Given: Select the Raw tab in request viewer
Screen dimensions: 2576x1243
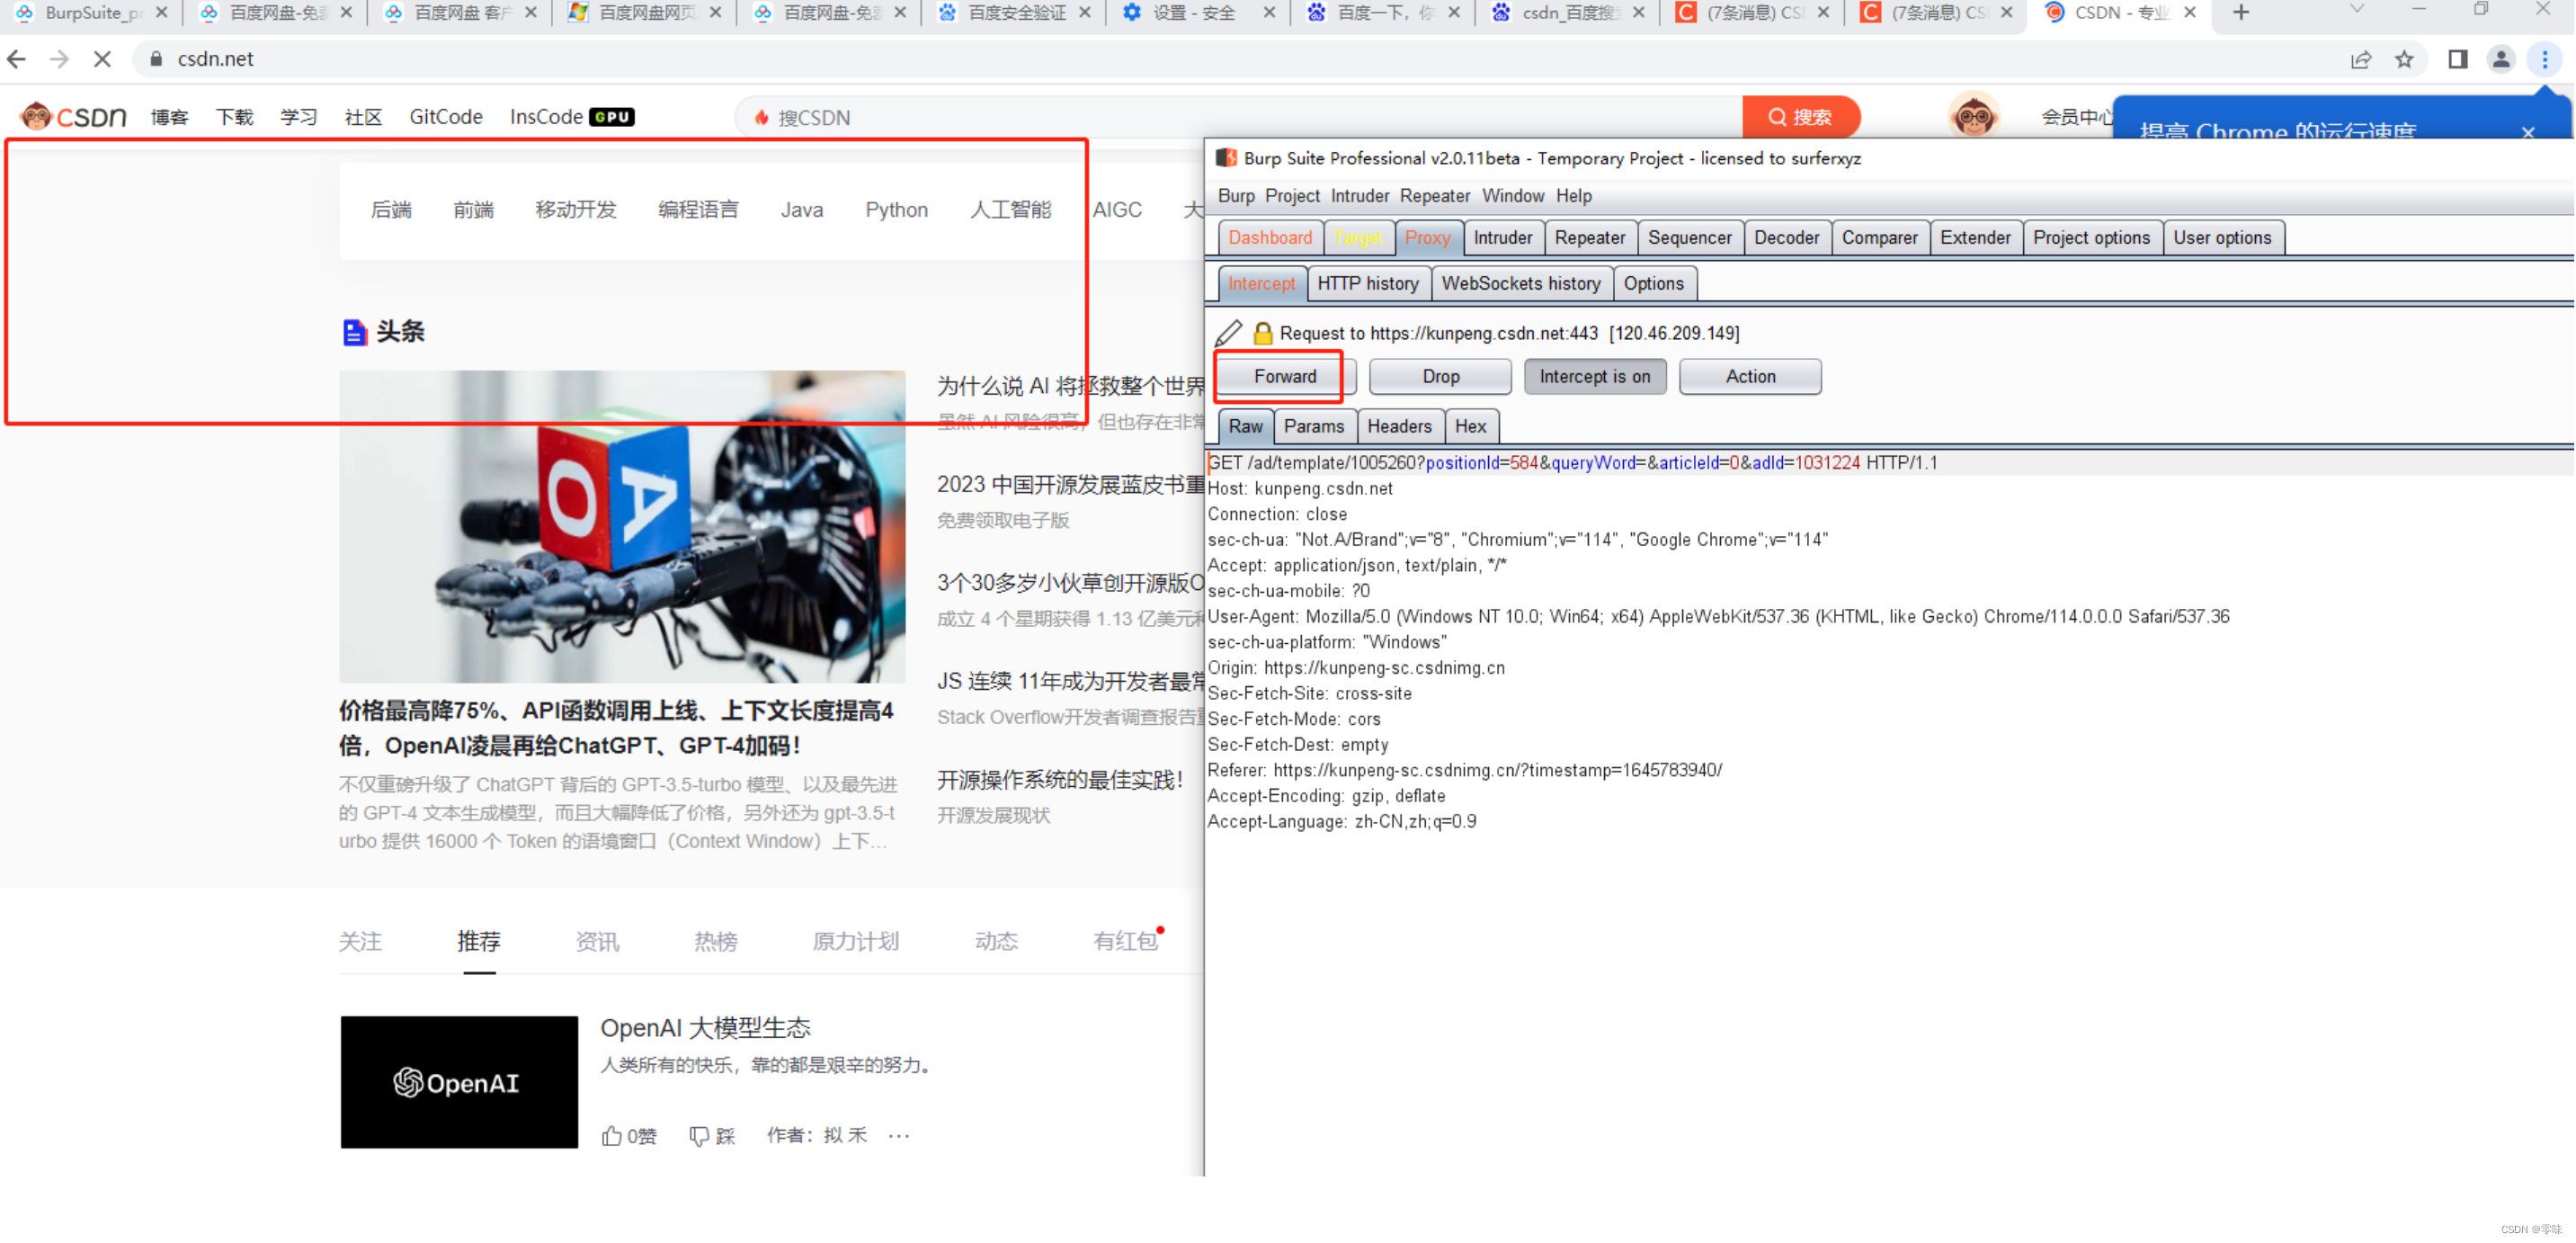Looking at the screenshot, I should [1242, 425].
